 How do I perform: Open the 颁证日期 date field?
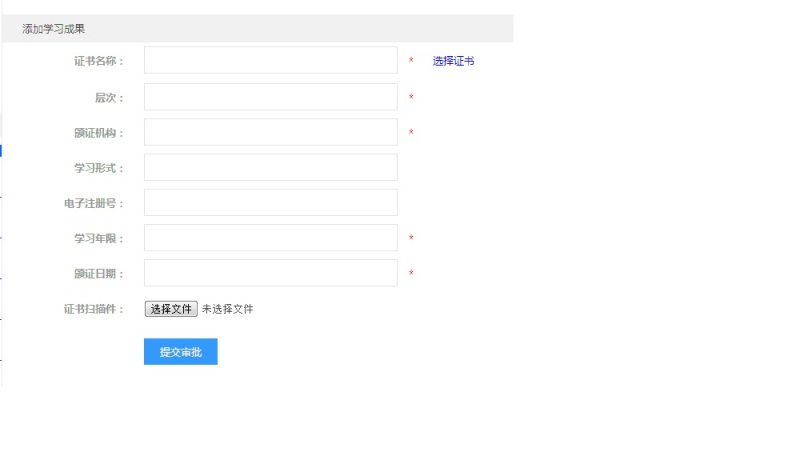click(270, 273)
